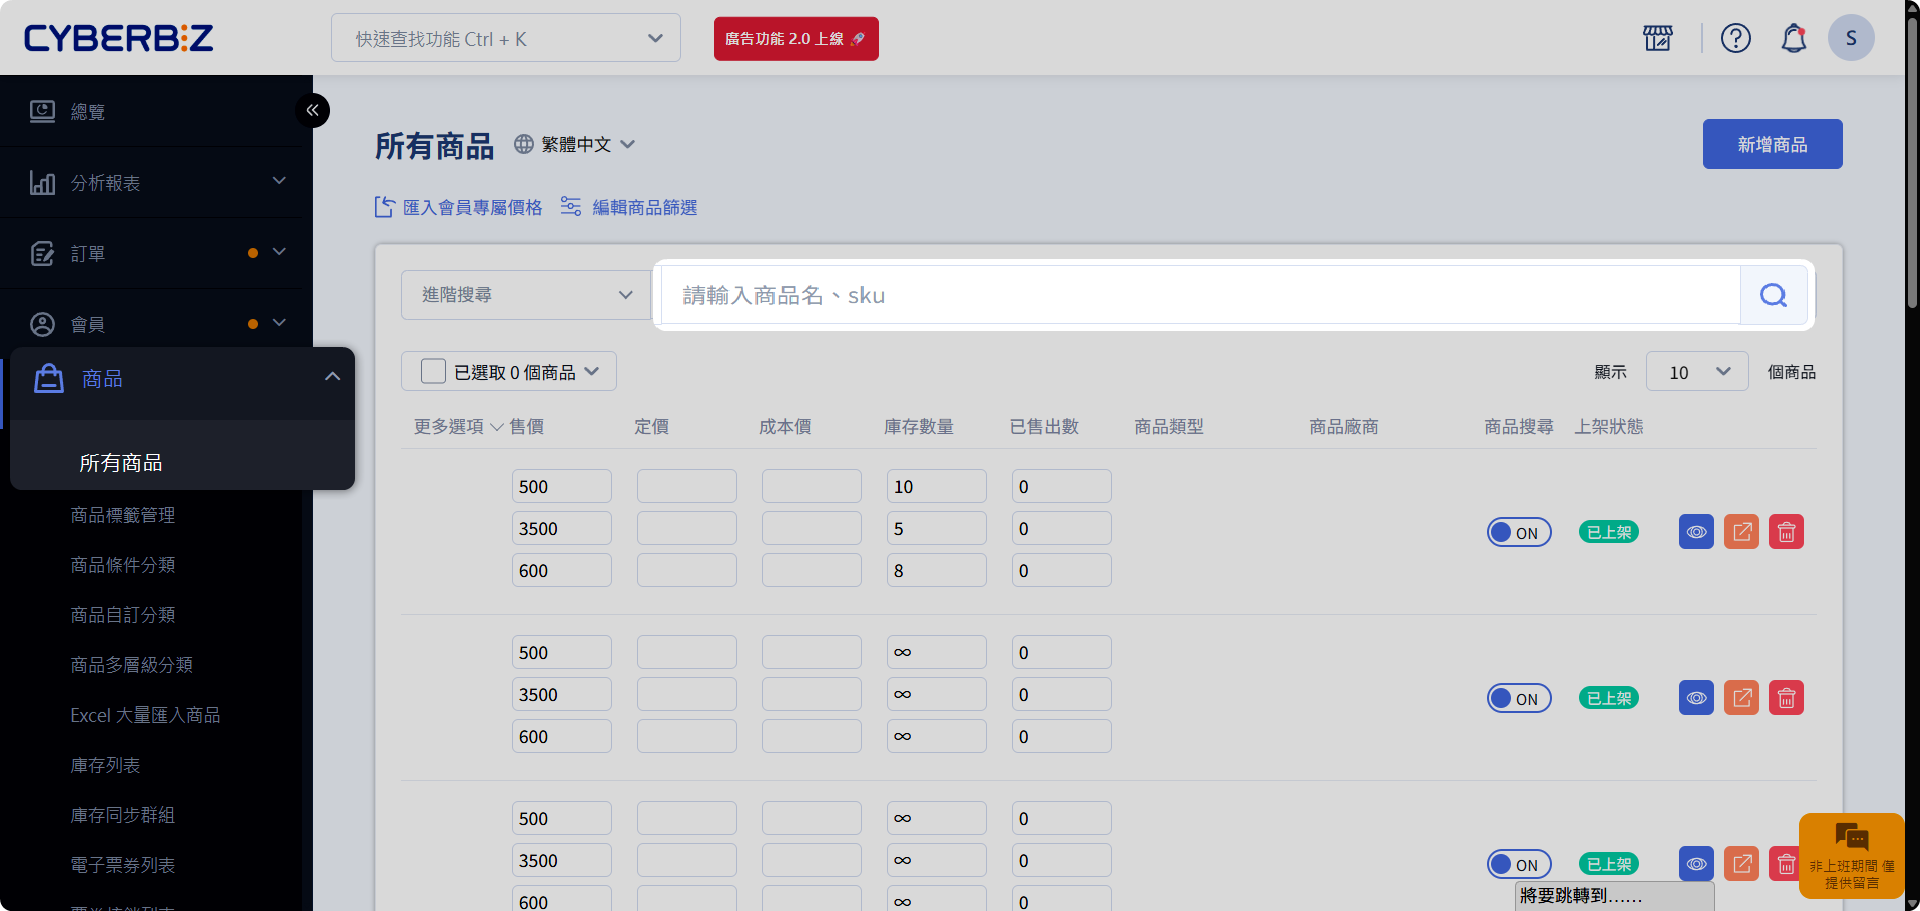Collapse the sidebar with double-arrow button
1920x911 pixels.
pos(312,110)
